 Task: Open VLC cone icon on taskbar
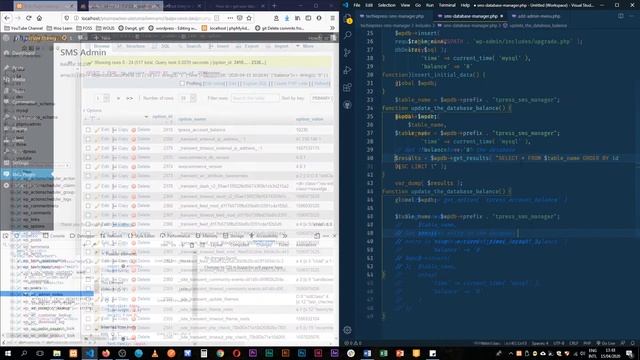click(x=155, y=353)
